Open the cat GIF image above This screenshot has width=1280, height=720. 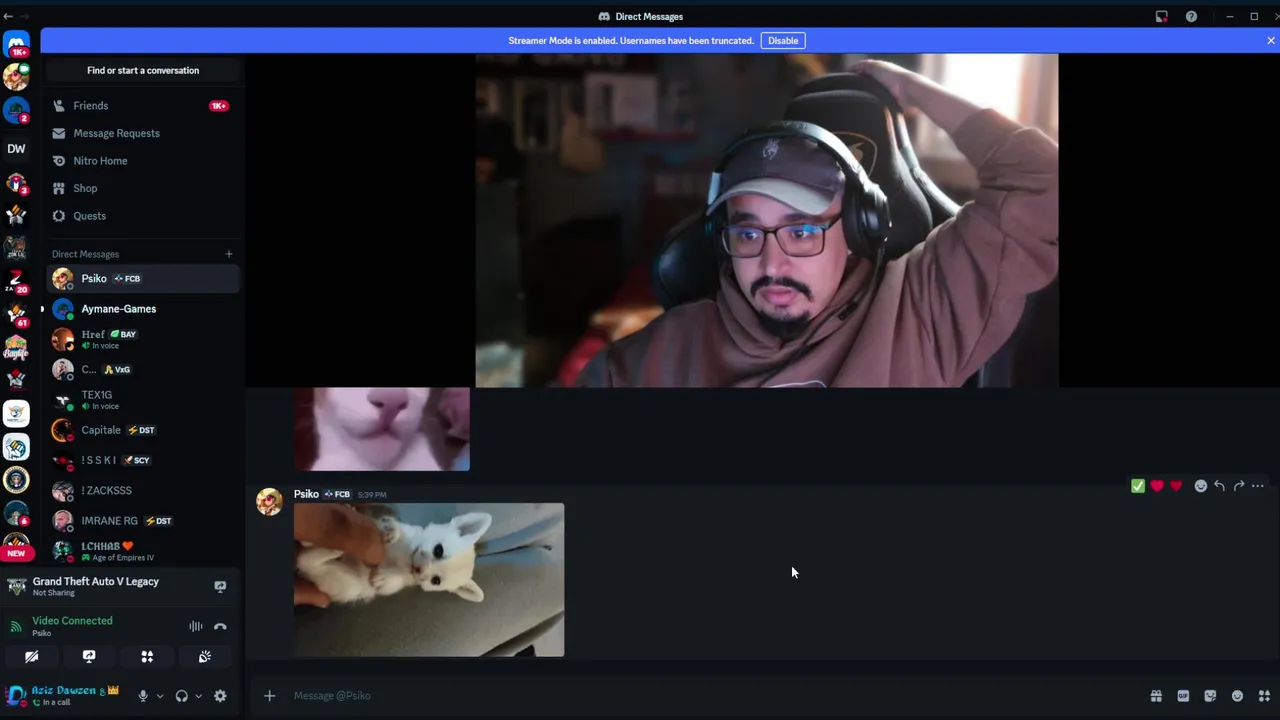tap(382, 429)
